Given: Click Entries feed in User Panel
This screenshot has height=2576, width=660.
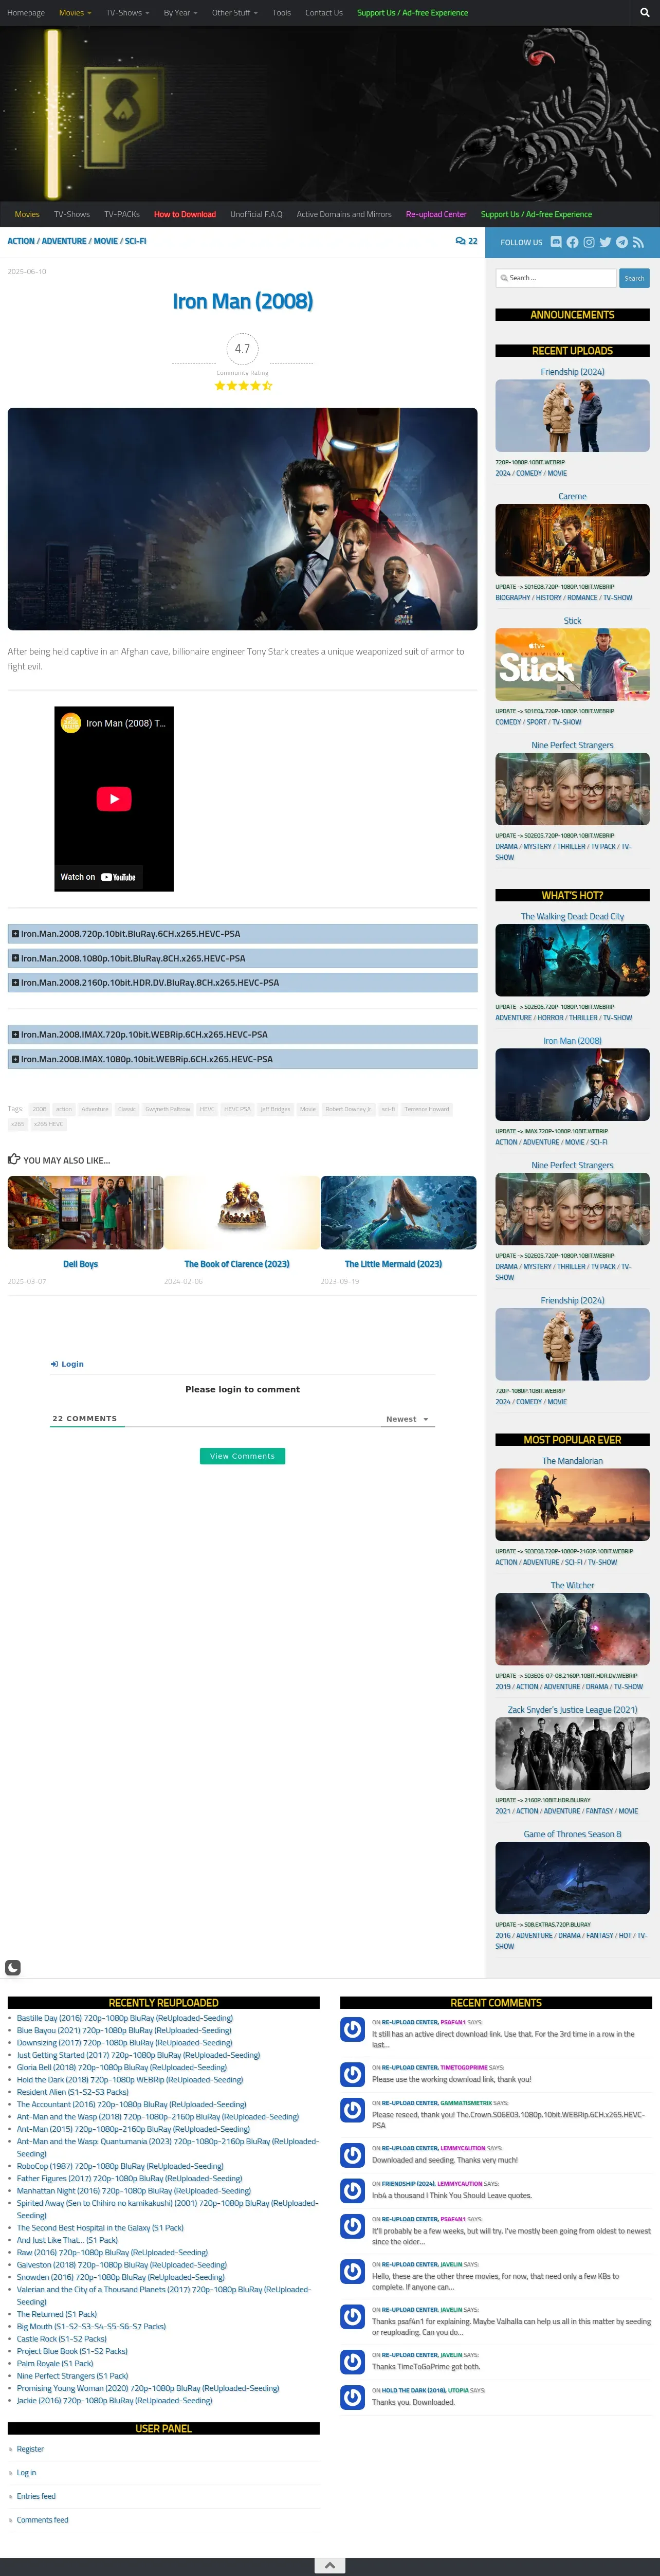Looking at the screenshot, I should coord(36,2496).
